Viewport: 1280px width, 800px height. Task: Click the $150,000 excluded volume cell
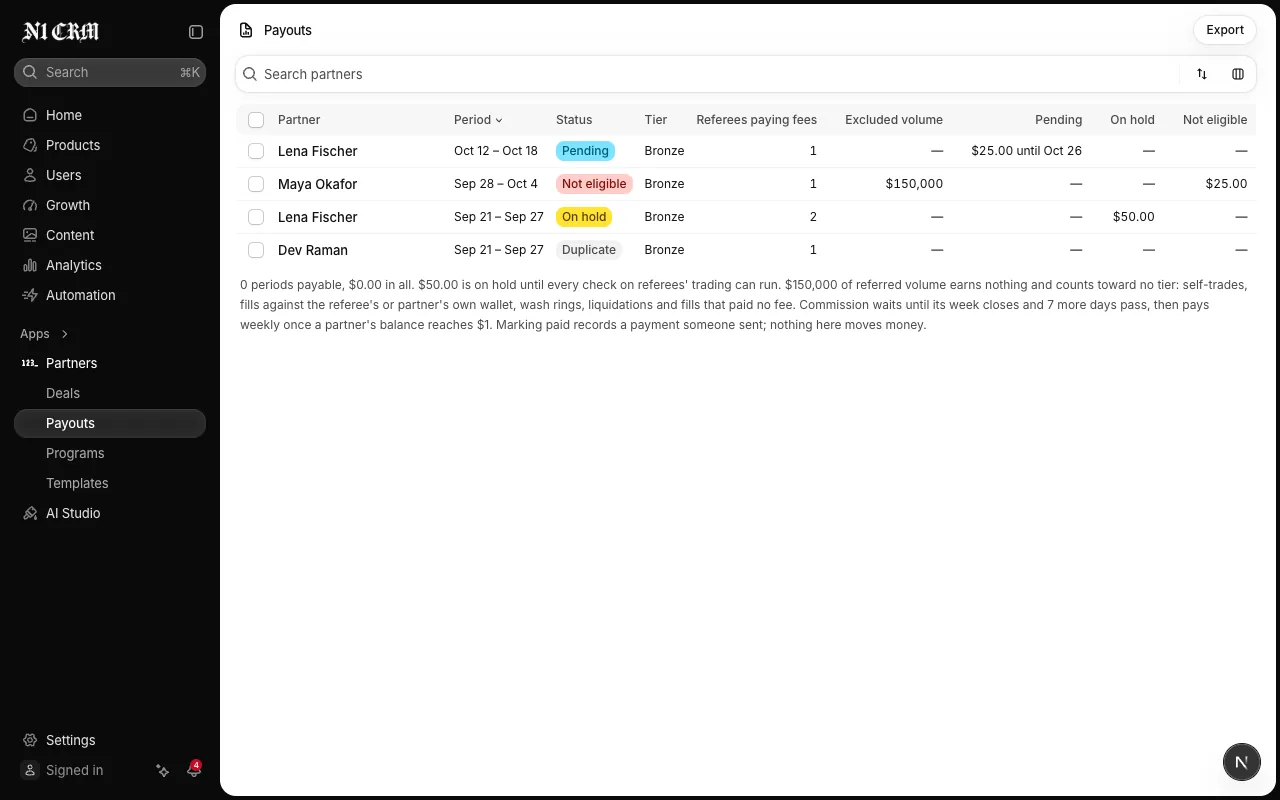click(914, 184)
